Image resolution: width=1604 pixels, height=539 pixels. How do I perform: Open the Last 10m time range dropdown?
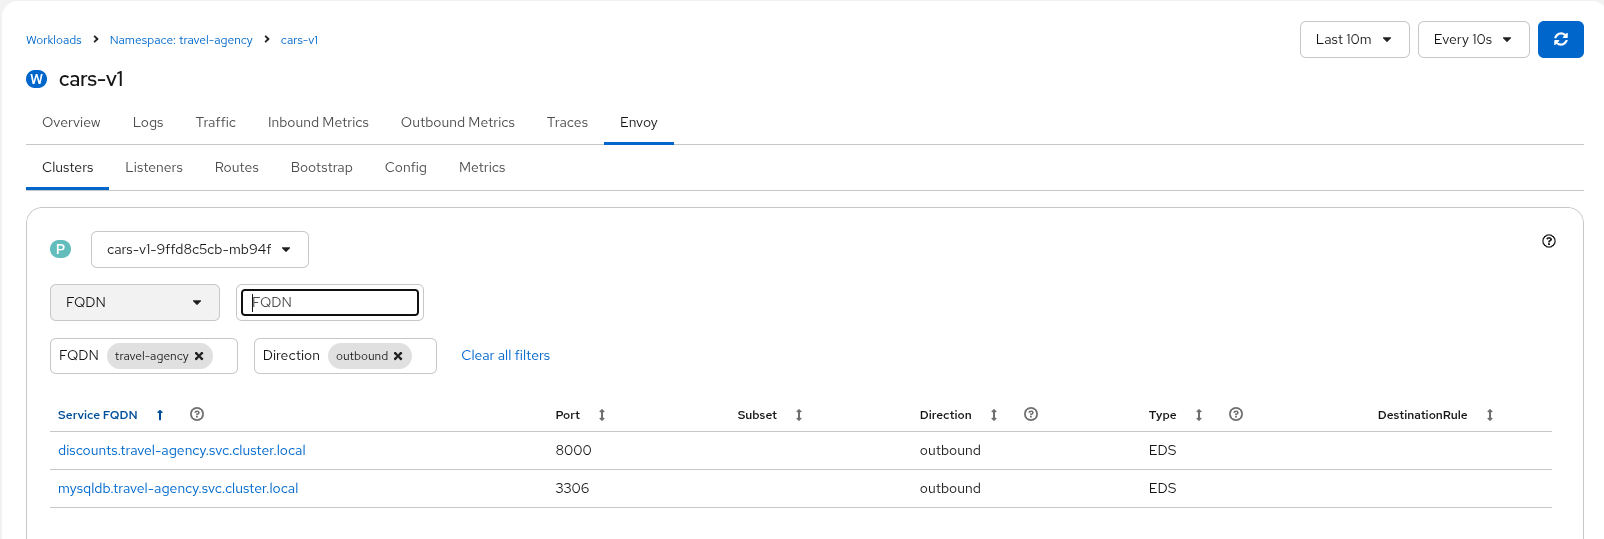(1355, 40)
